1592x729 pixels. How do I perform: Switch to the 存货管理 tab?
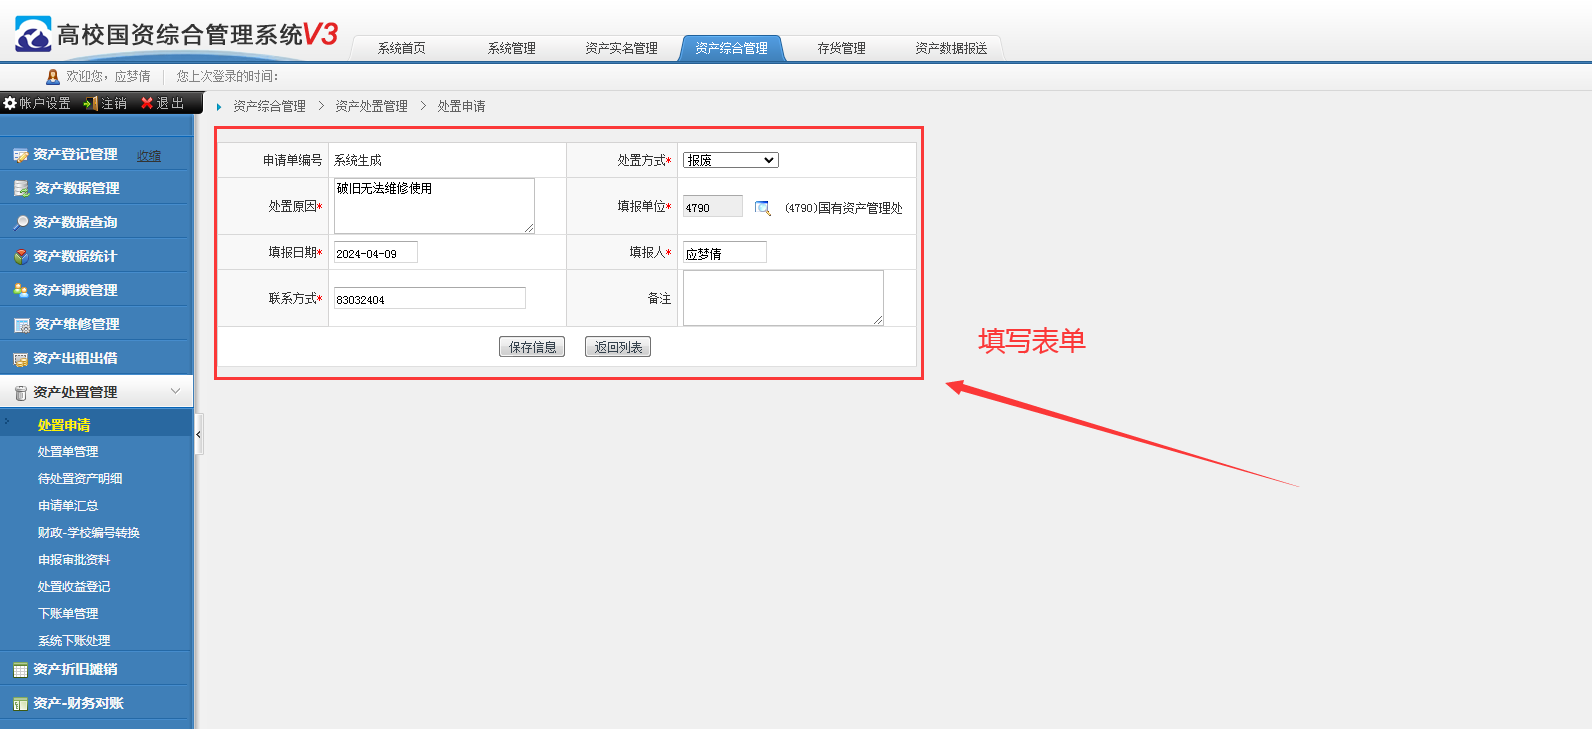[841, 48]
